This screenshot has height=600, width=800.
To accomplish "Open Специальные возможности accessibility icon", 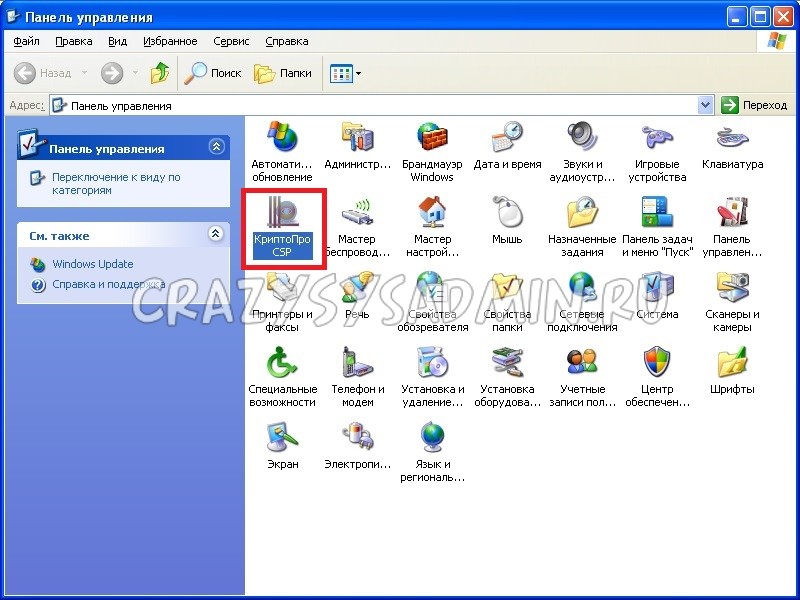I will (x=282, y=362).
